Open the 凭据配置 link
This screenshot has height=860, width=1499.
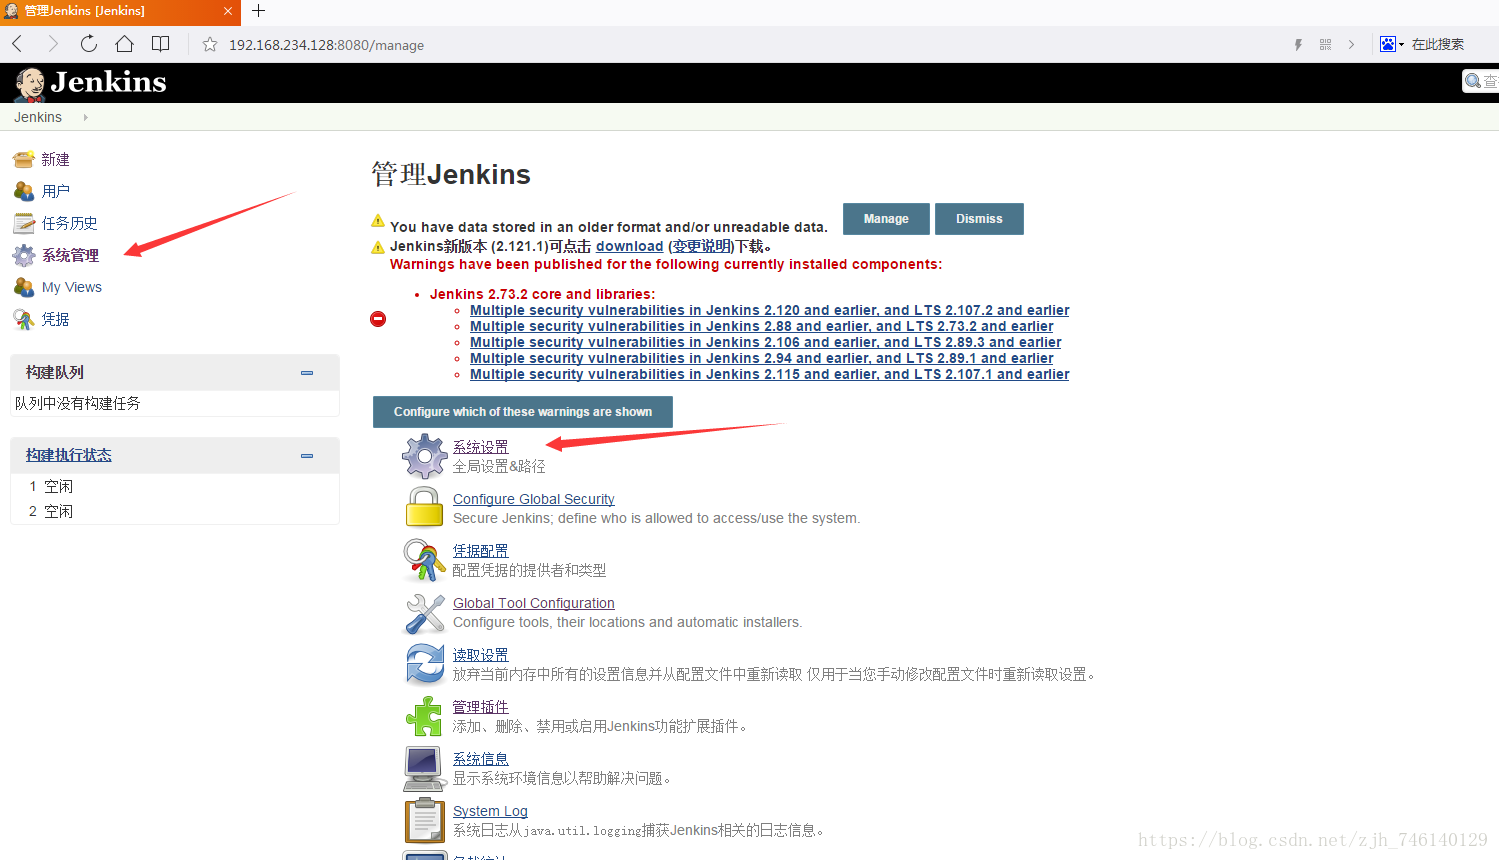tap(481, 551)
